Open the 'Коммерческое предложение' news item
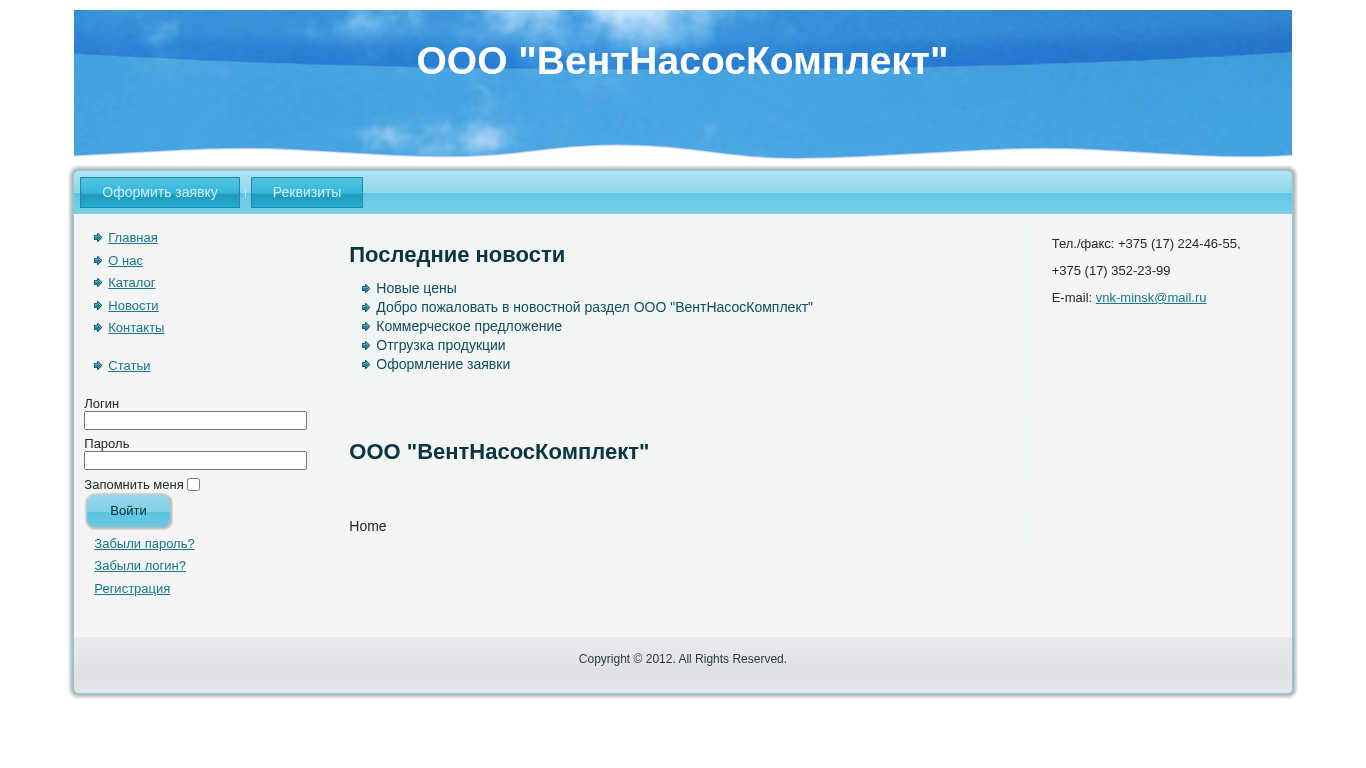1366x768 pixels. [x=468, y=326]
